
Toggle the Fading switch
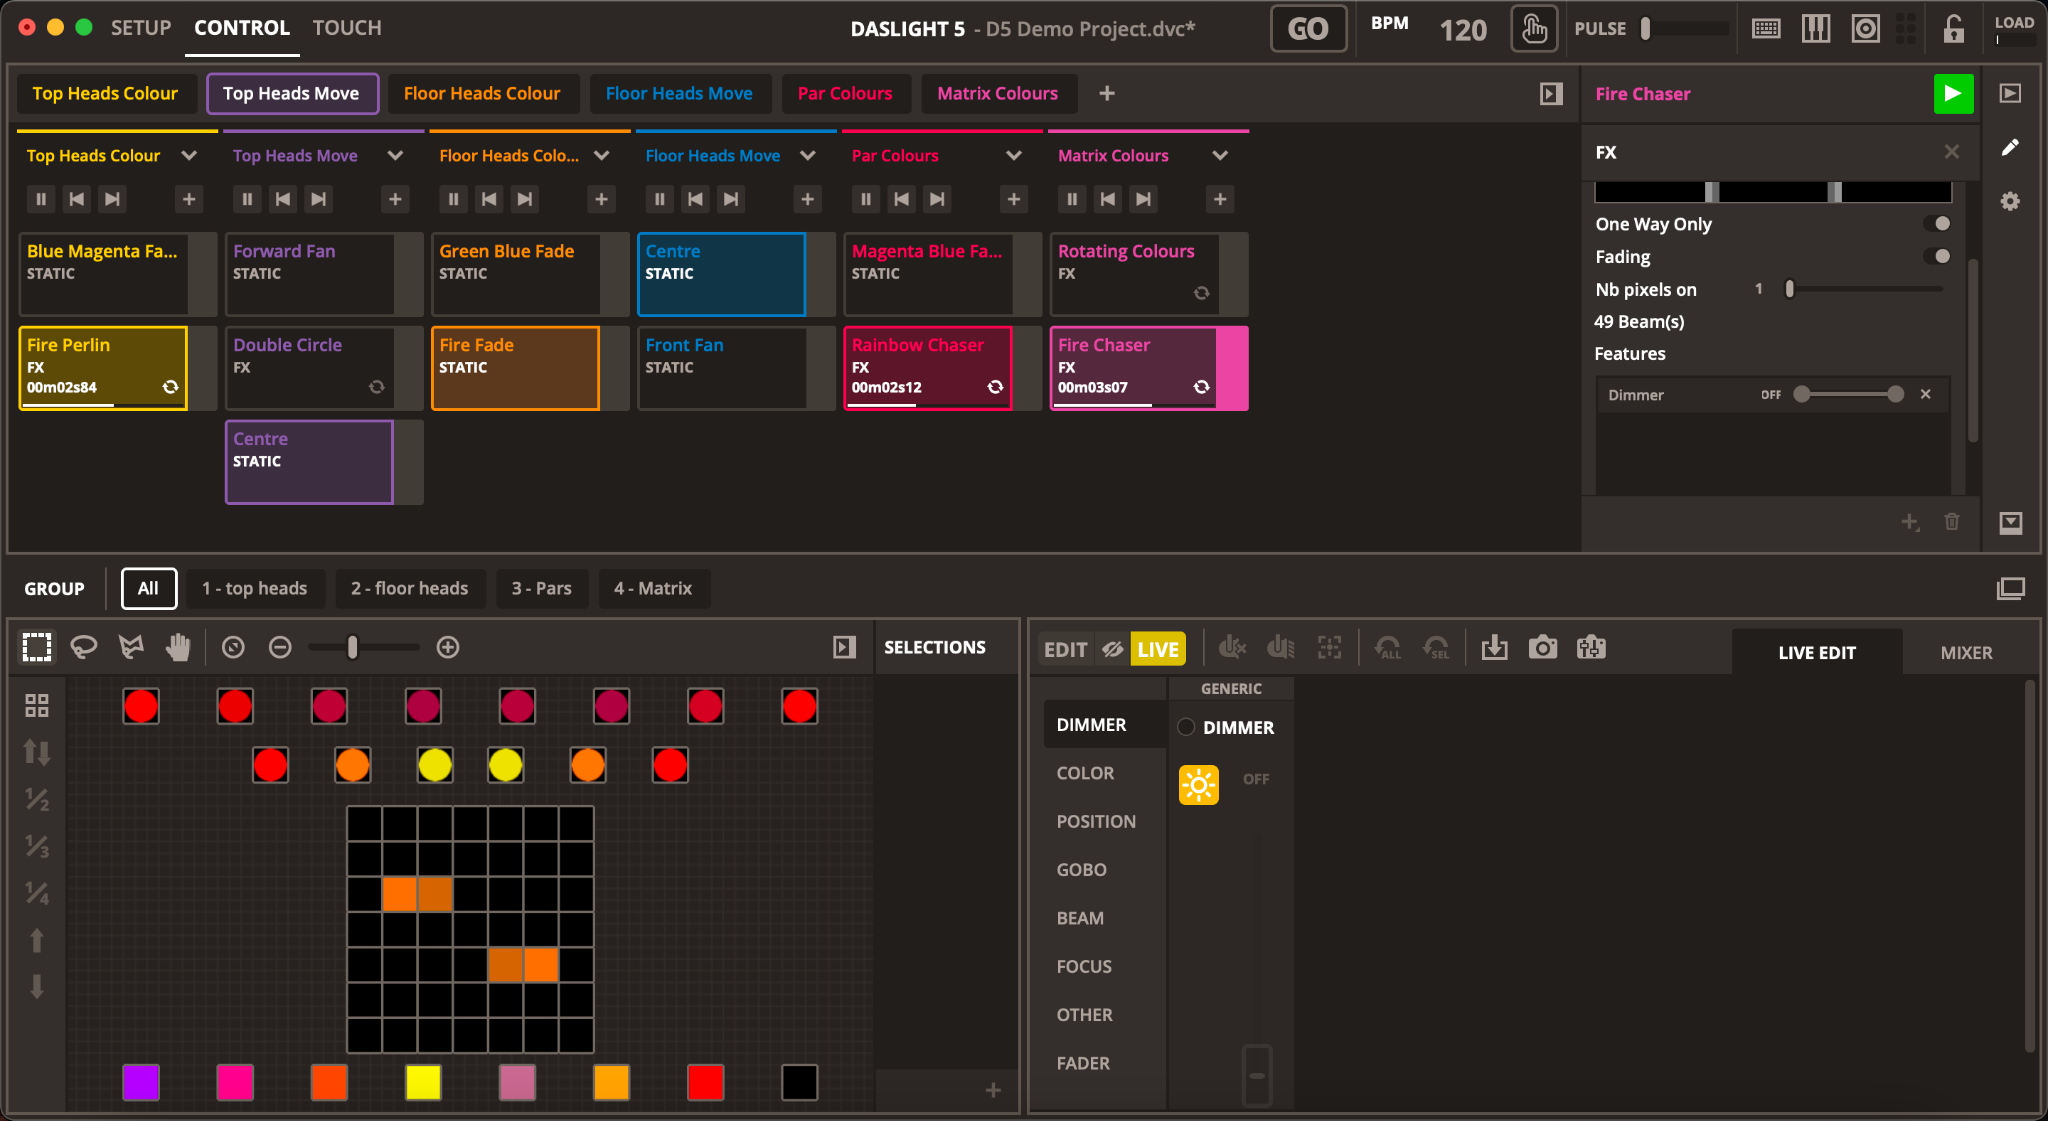[1937, 257]
